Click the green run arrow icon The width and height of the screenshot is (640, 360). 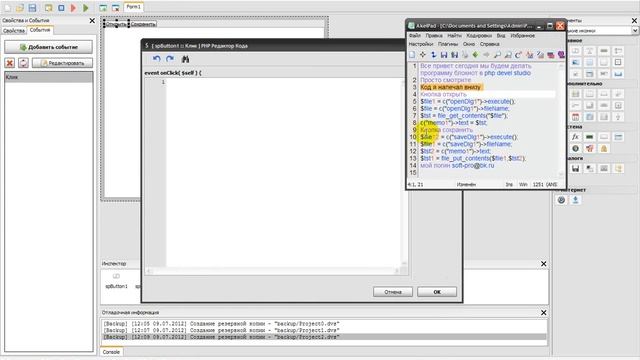pyautogui.click(x=86, y=7)
